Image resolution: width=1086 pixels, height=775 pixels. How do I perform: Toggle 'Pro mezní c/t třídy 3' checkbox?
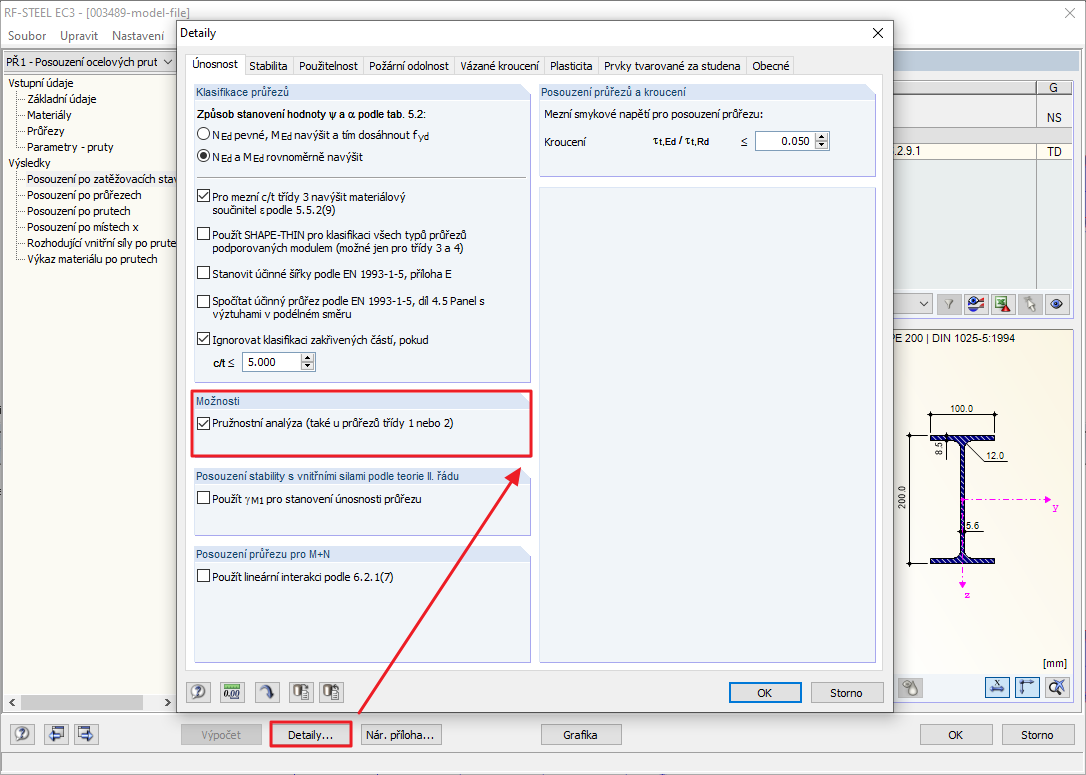(204, 196)
